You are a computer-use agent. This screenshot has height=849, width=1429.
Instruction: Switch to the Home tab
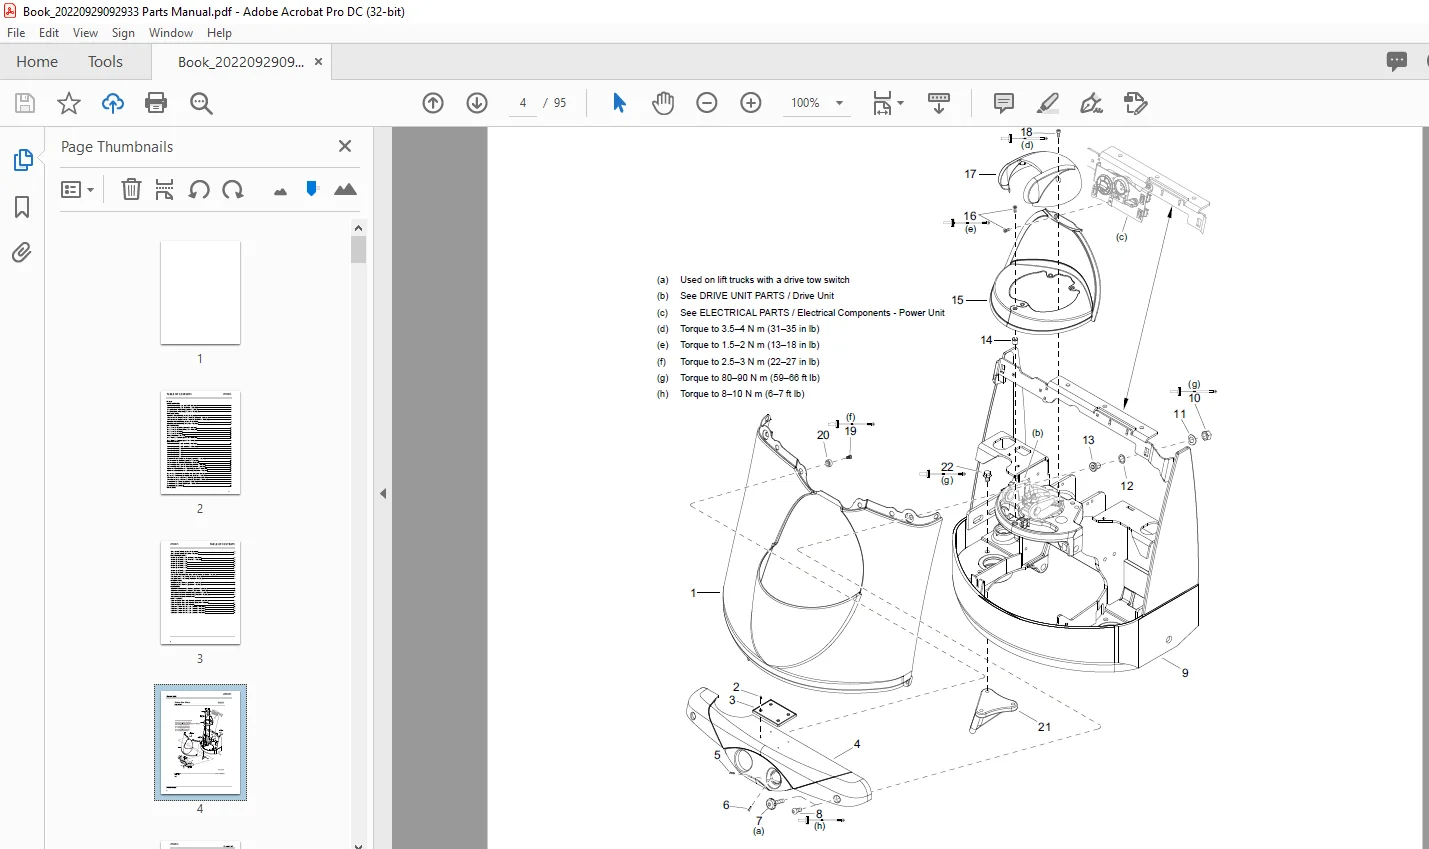(x=37, y=62)
